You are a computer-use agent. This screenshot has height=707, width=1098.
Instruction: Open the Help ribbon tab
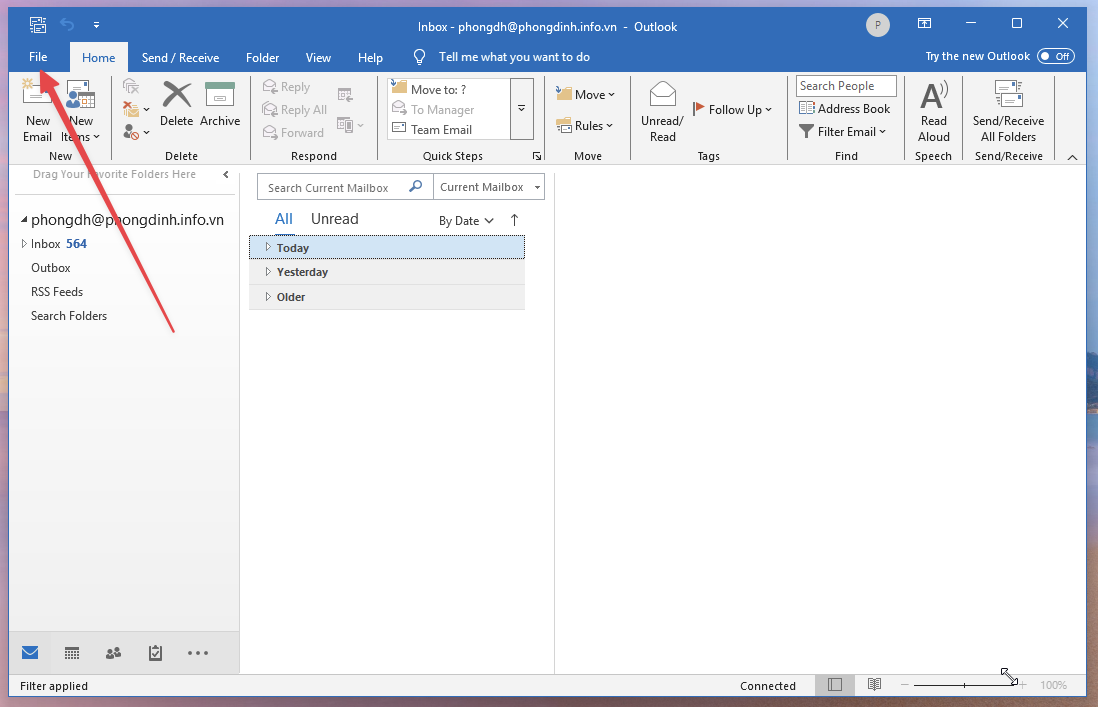pyautogui.click(x=370, y=58)
